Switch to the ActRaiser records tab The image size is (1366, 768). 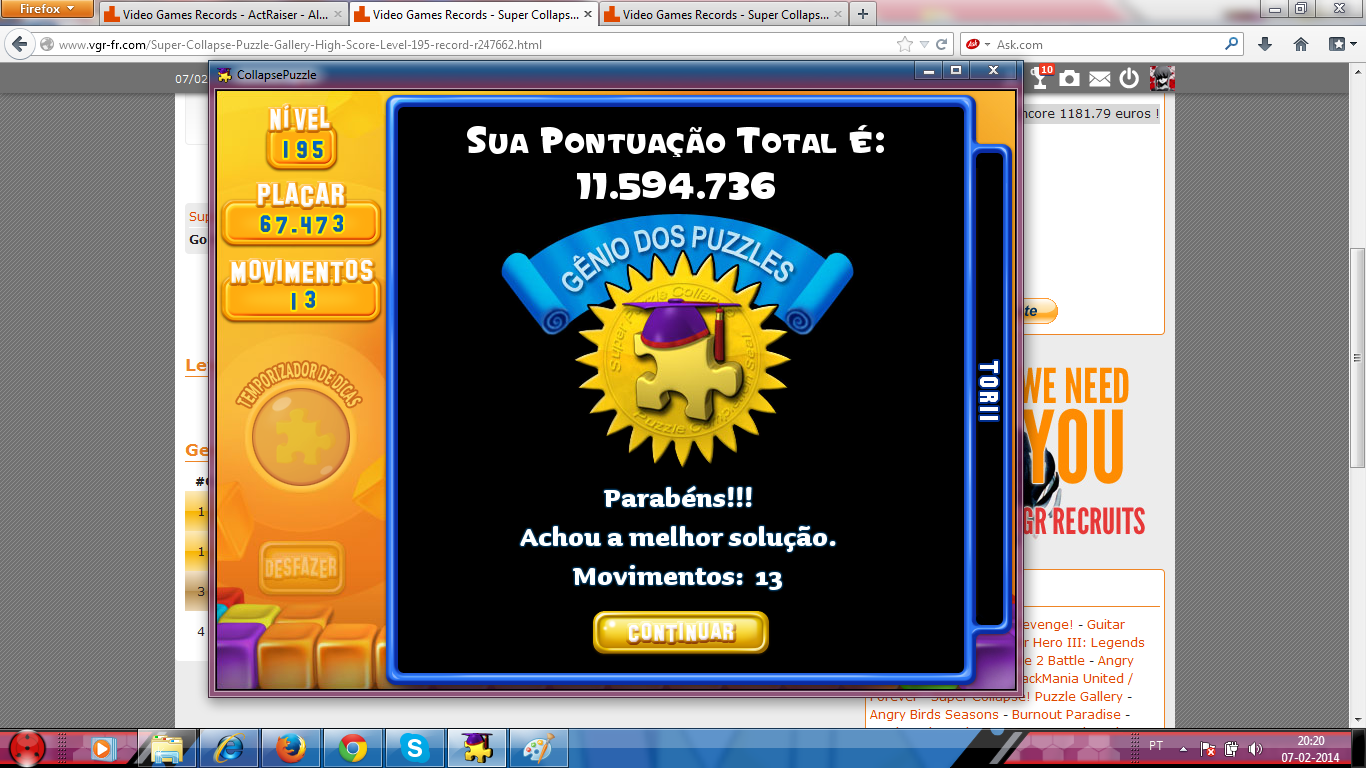(223, 15)
